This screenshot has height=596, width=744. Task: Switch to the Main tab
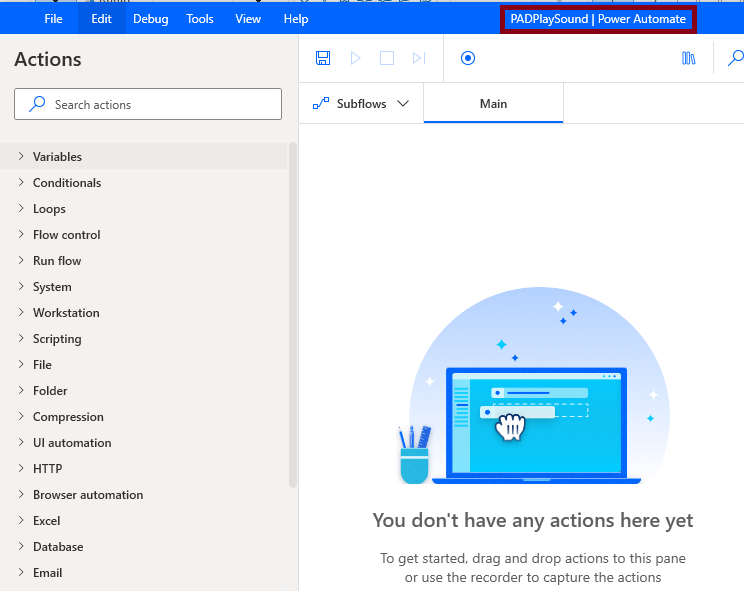click(493, 103)
